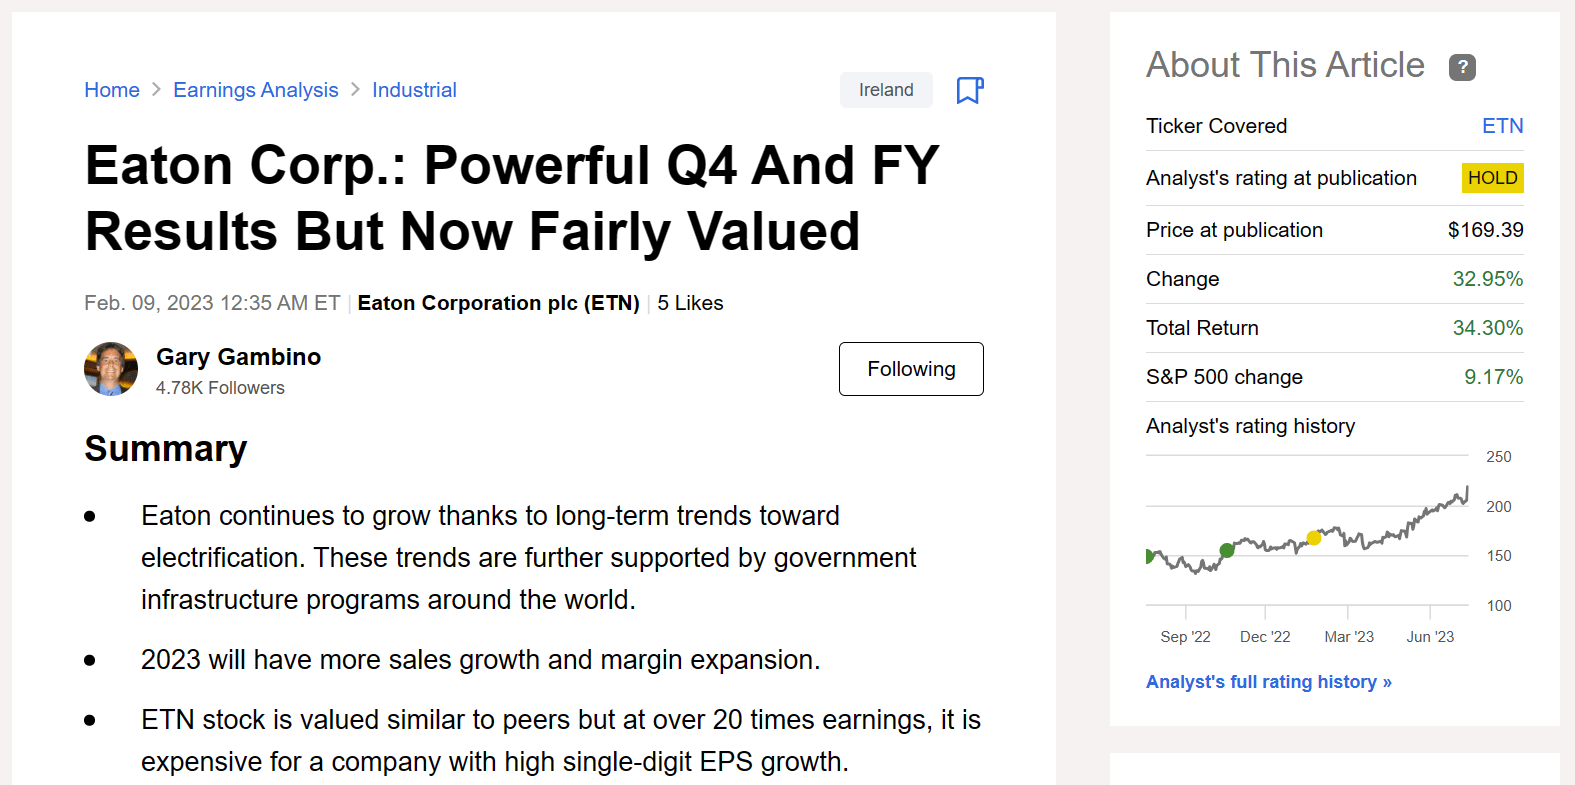Toggle the Following button
The width and height of the screenshot is (1575, 785).
910,369
